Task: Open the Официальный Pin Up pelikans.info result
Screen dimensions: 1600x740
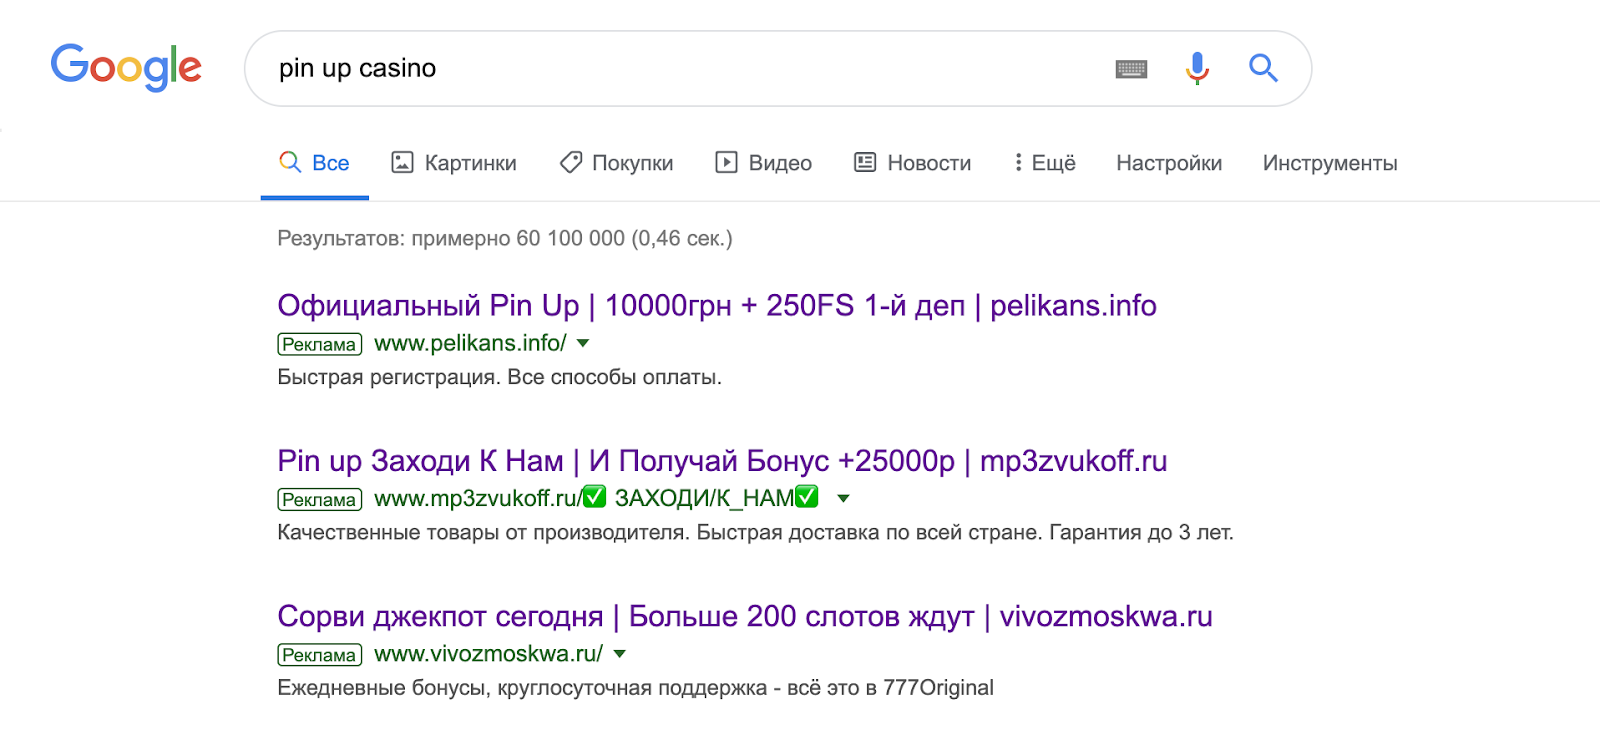Action: tap(717, 305)
